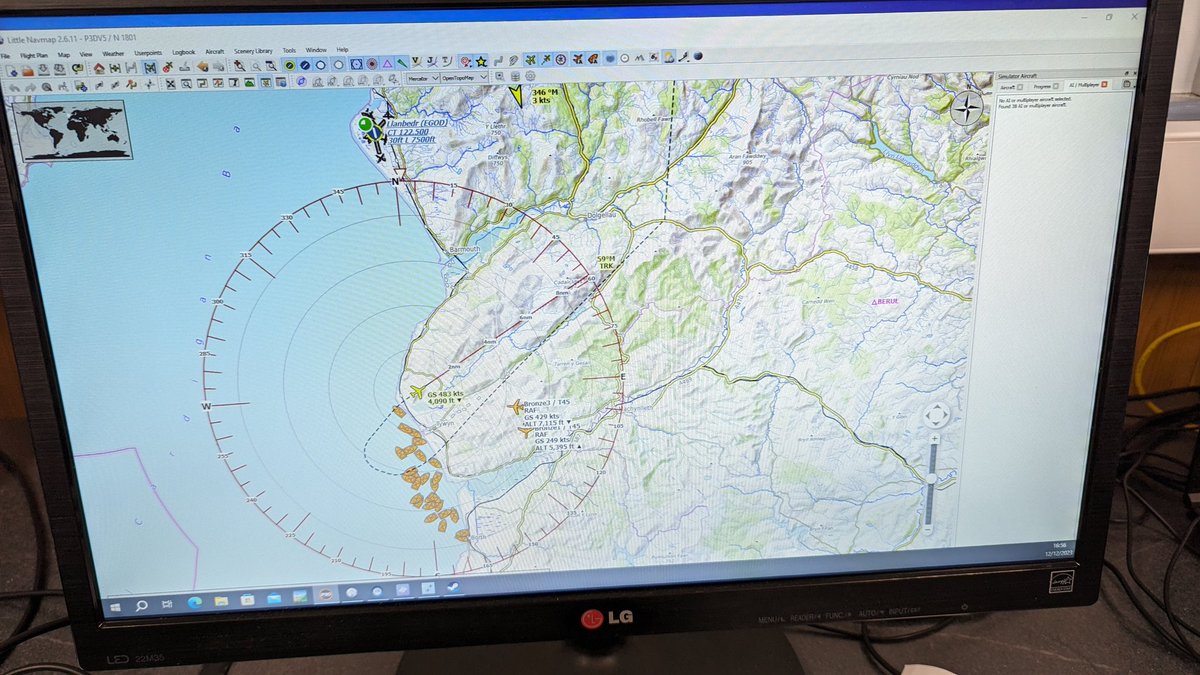This screenshot has height=675, width=1200.
Task: Open the Weather menu
Action: point(113,54)
